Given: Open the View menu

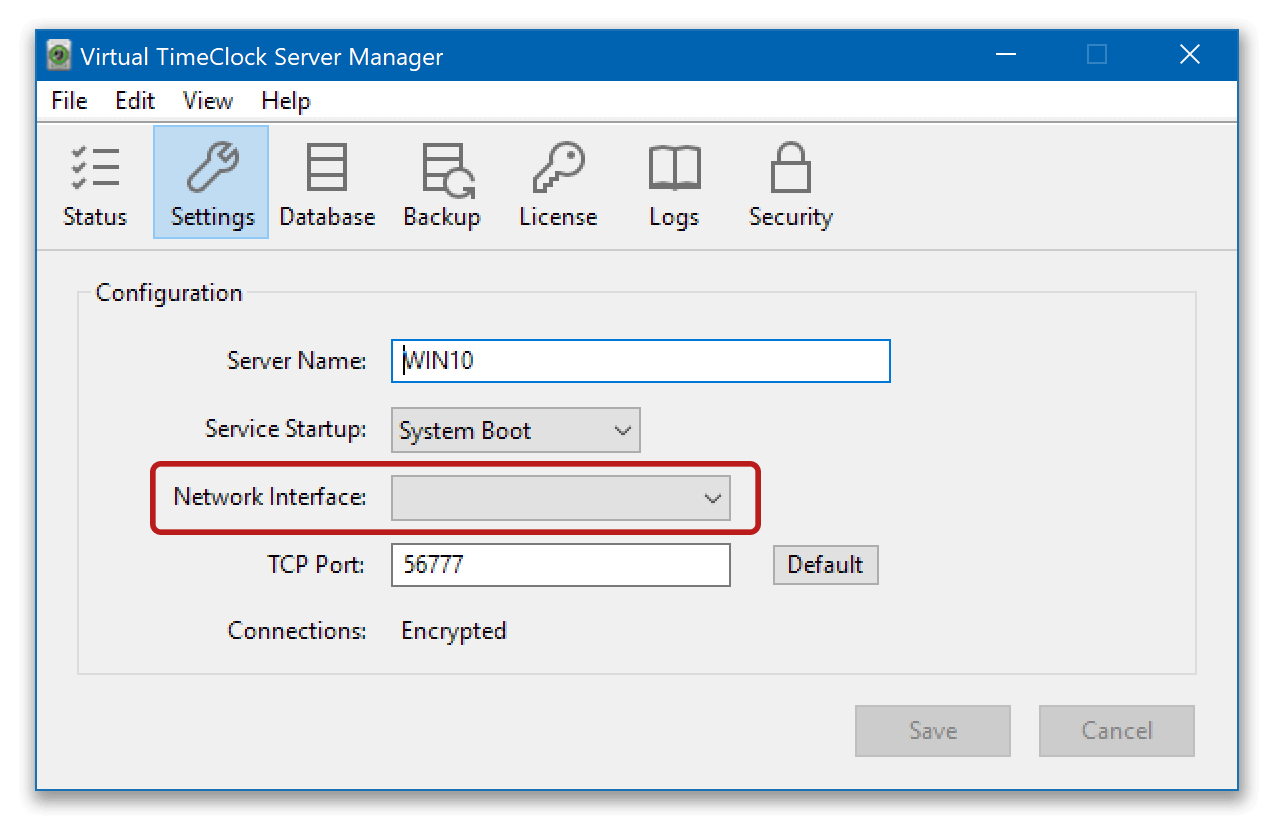Looking at the screenshot, I should pyautogui.click(x=207, y=100).
